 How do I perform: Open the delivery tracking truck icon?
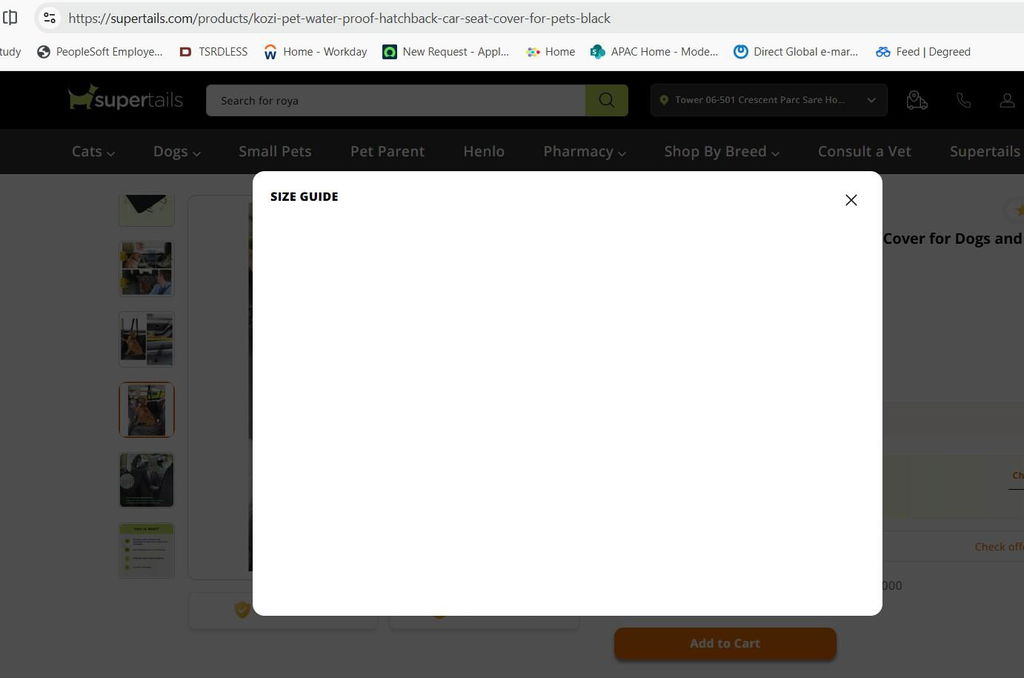click(x=917, y=101)
